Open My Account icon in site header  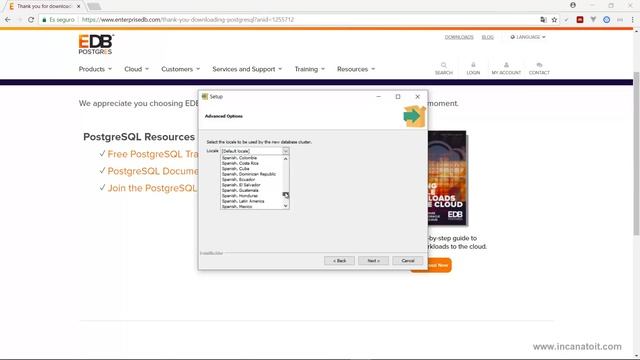506,65
